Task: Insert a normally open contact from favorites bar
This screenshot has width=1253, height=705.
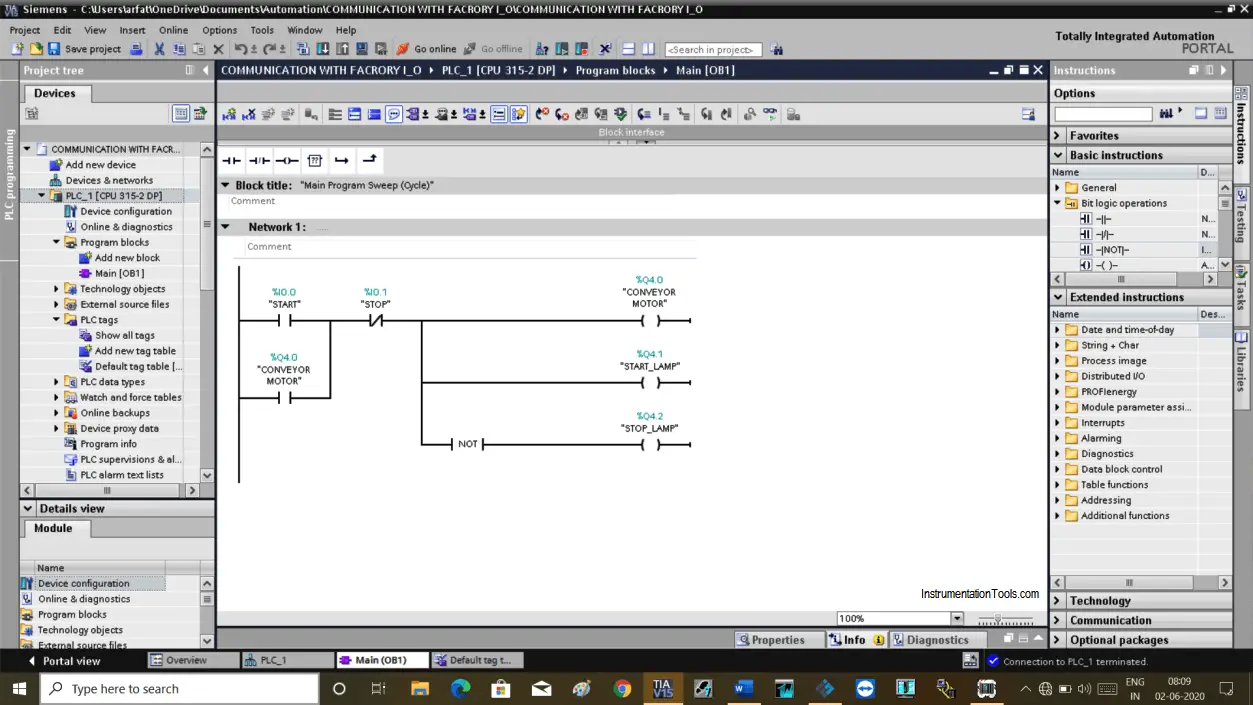Action: coord(232,160)
